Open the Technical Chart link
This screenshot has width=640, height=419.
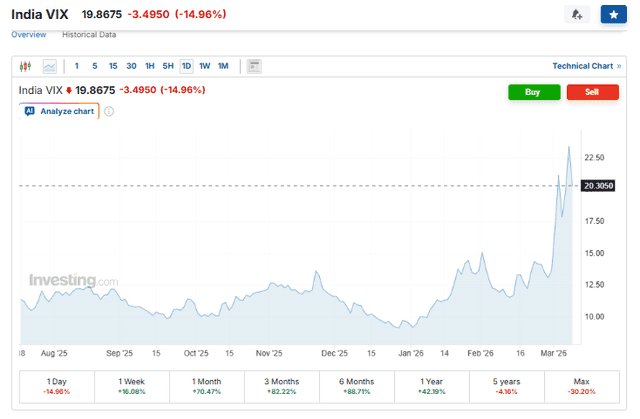click(x=587, y=66)
